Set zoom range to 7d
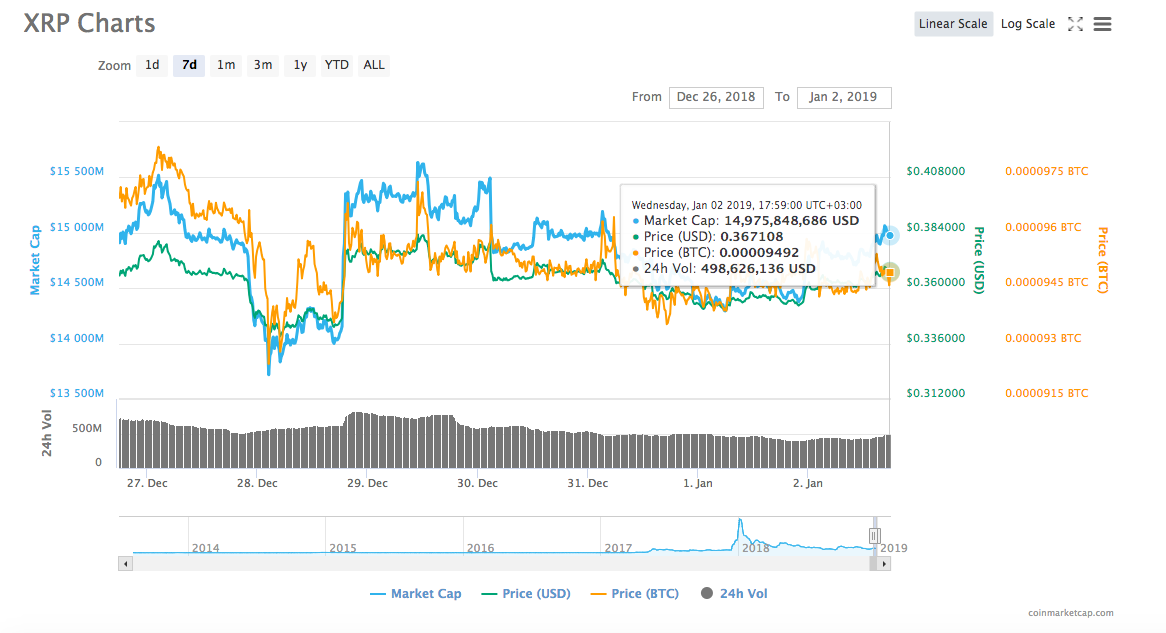The width and height of the screenshot is (1166, 633). click(x=189, y=65)
